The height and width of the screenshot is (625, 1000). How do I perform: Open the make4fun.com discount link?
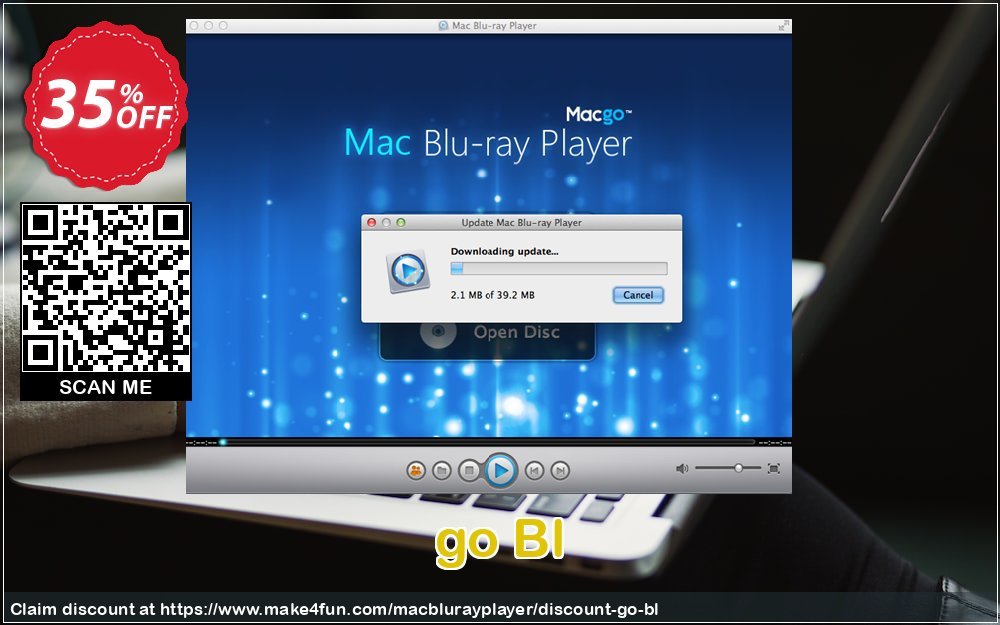coord(409,609)
